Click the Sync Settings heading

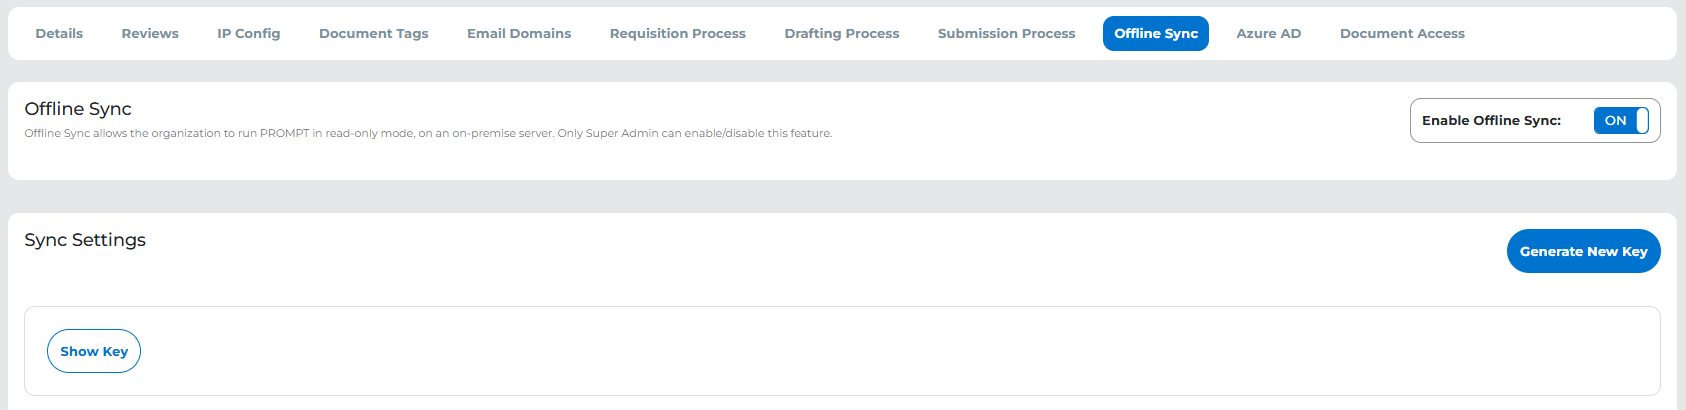pos(85,240)
